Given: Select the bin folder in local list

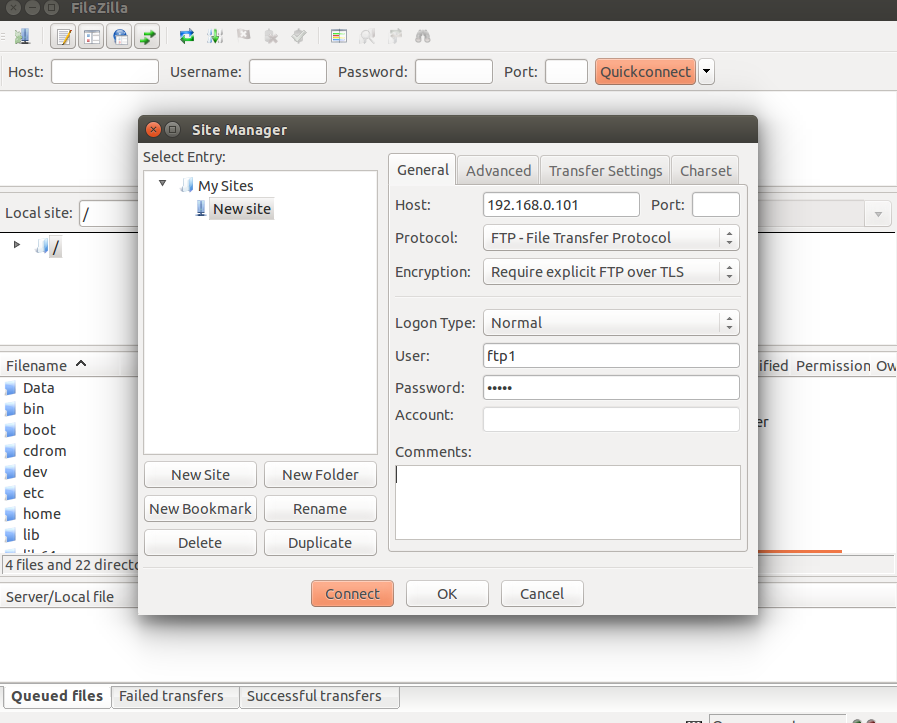Looking at the screenshot, I should (33, 409).
